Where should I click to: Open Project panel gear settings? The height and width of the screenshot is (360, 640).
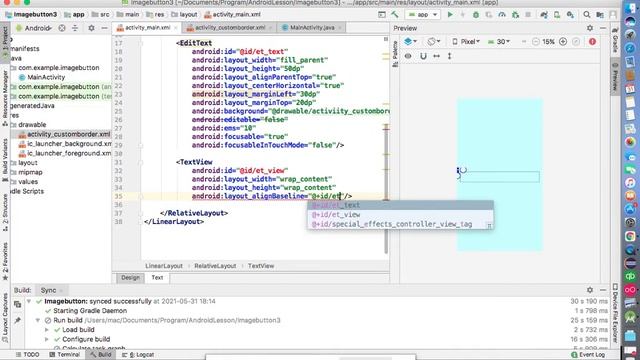[91, 28]
